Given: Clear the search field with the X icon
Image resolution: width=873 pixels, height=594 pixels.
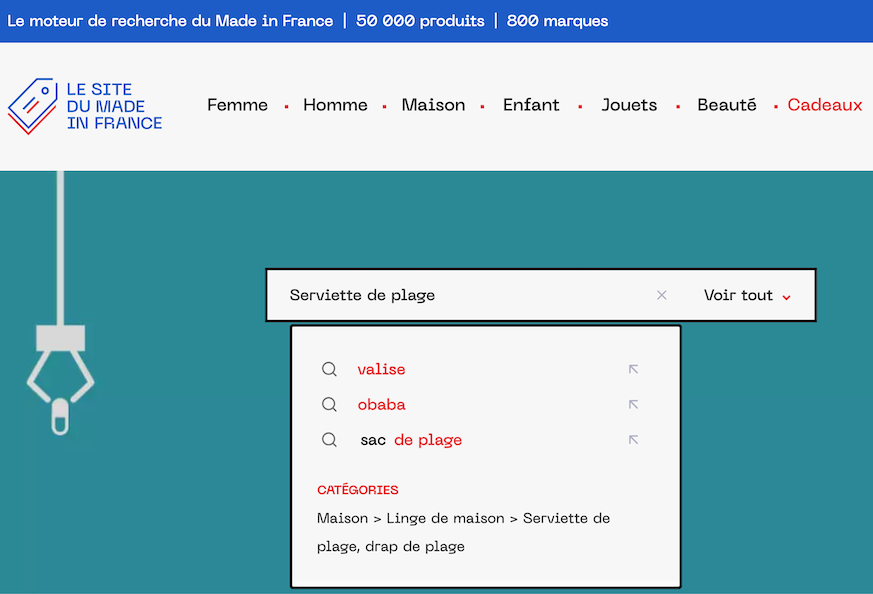Looking at the screenshot, I should [661, 295].
